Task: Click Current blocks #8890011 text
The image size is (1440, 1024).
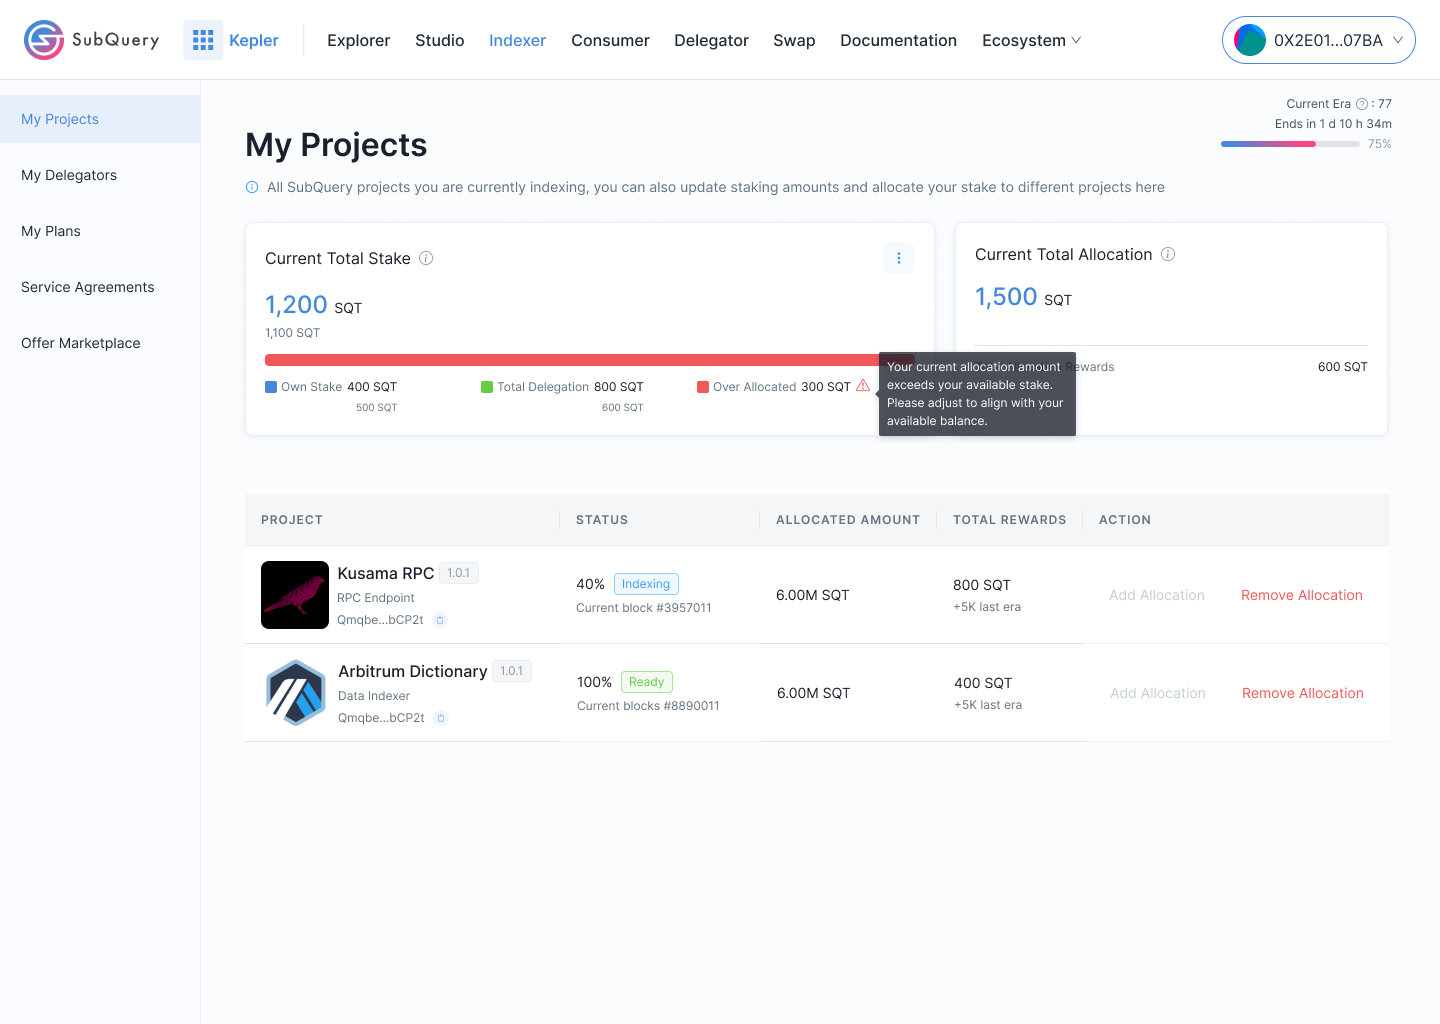Action: [x=648, y=706]
